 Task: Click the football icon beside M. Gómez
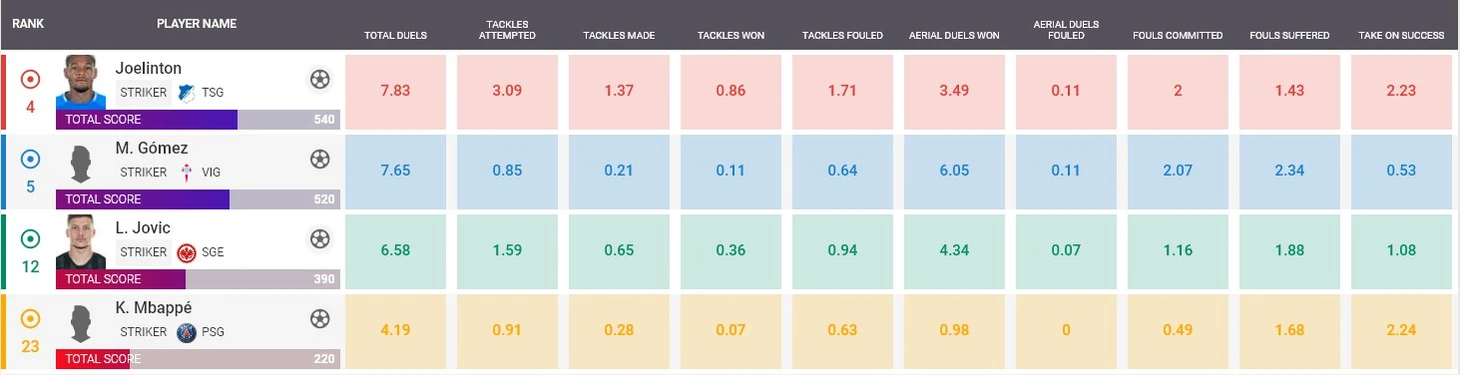point(319,158)
